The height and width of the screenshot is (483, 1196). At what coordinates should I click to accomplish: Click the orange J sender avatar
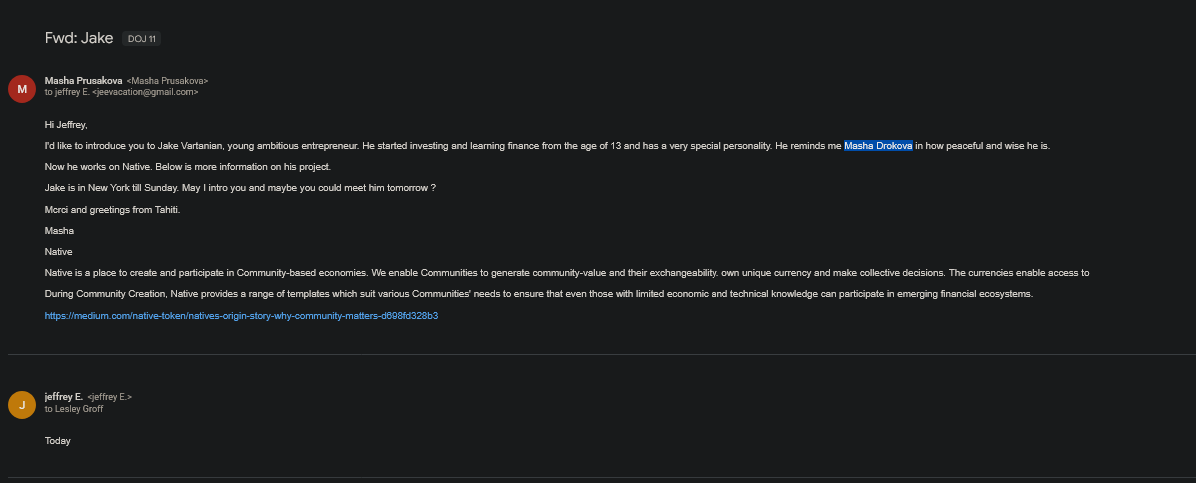coord(22,404)
